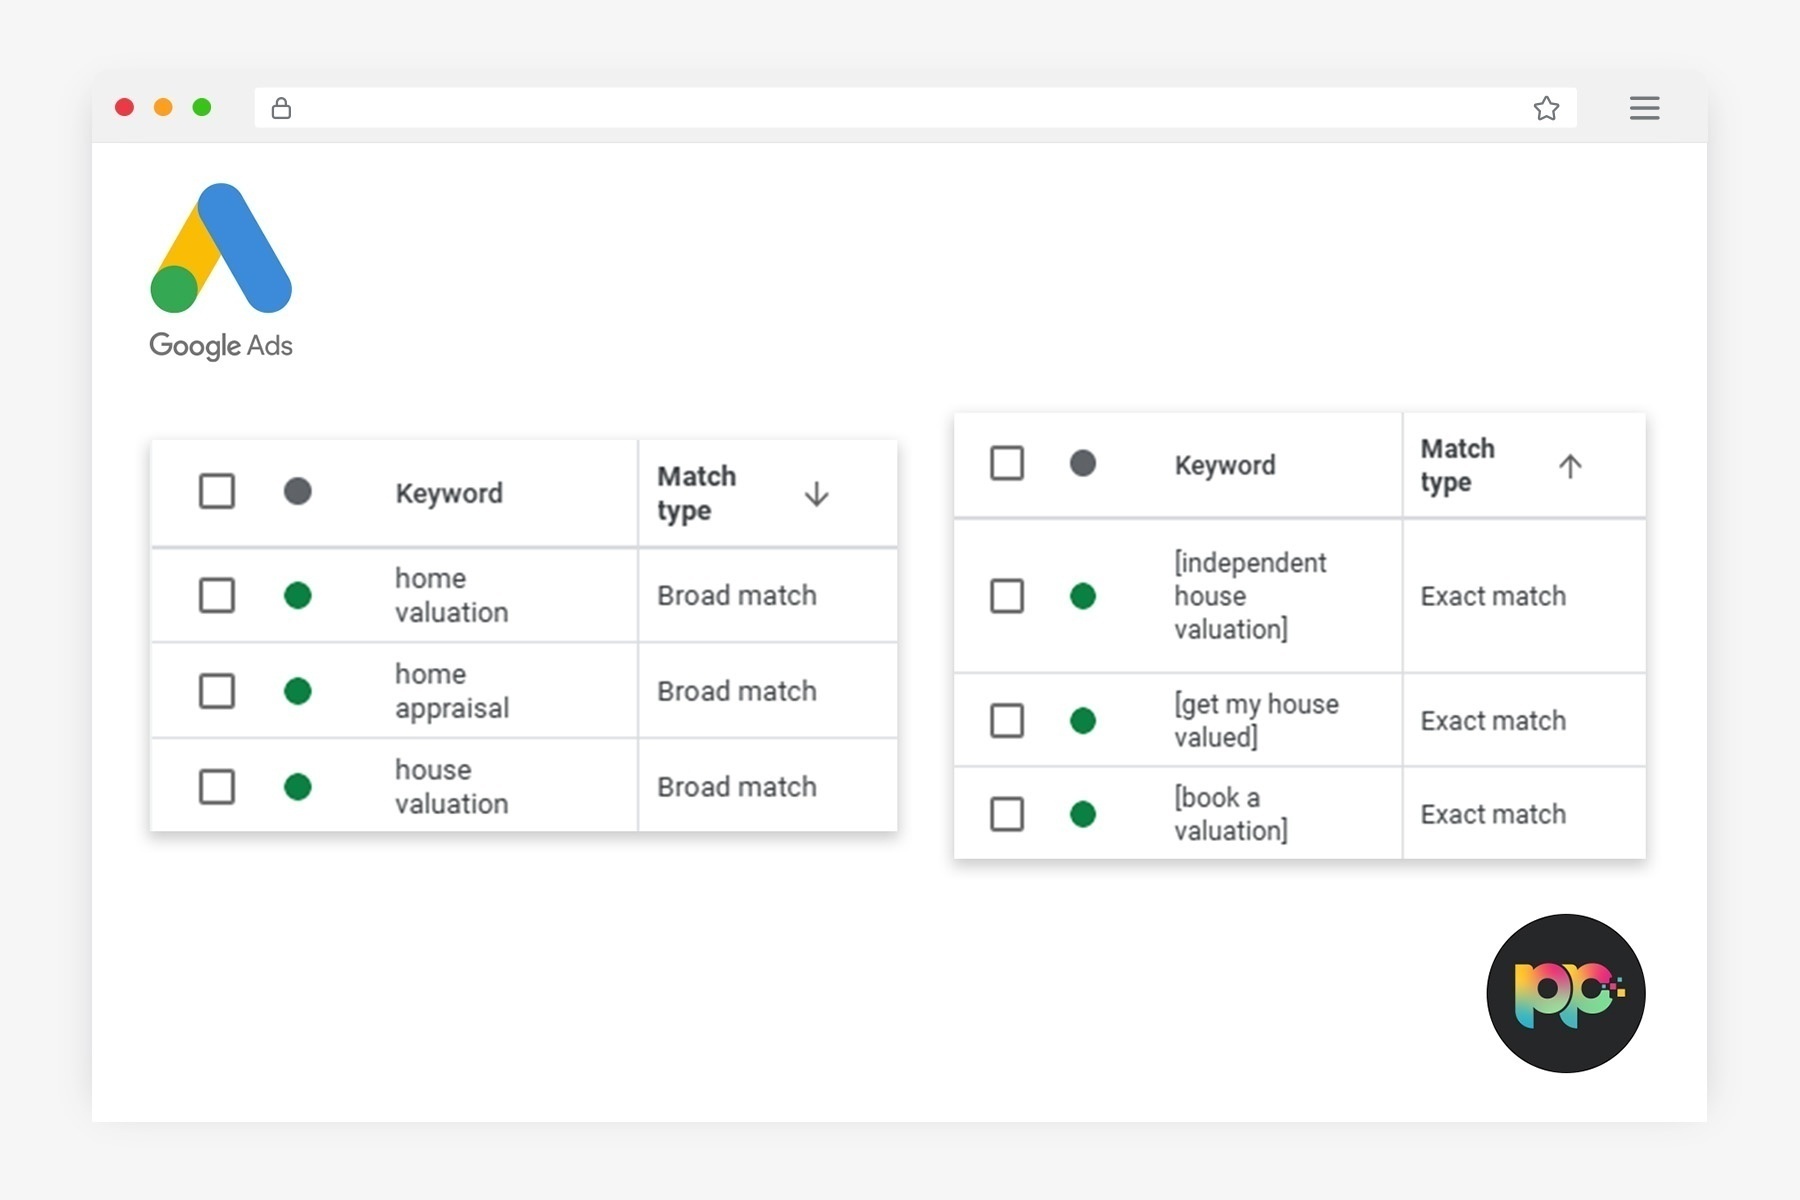
Task: Click the padlock icon in the address bar
Action: (x=281, y=108)
